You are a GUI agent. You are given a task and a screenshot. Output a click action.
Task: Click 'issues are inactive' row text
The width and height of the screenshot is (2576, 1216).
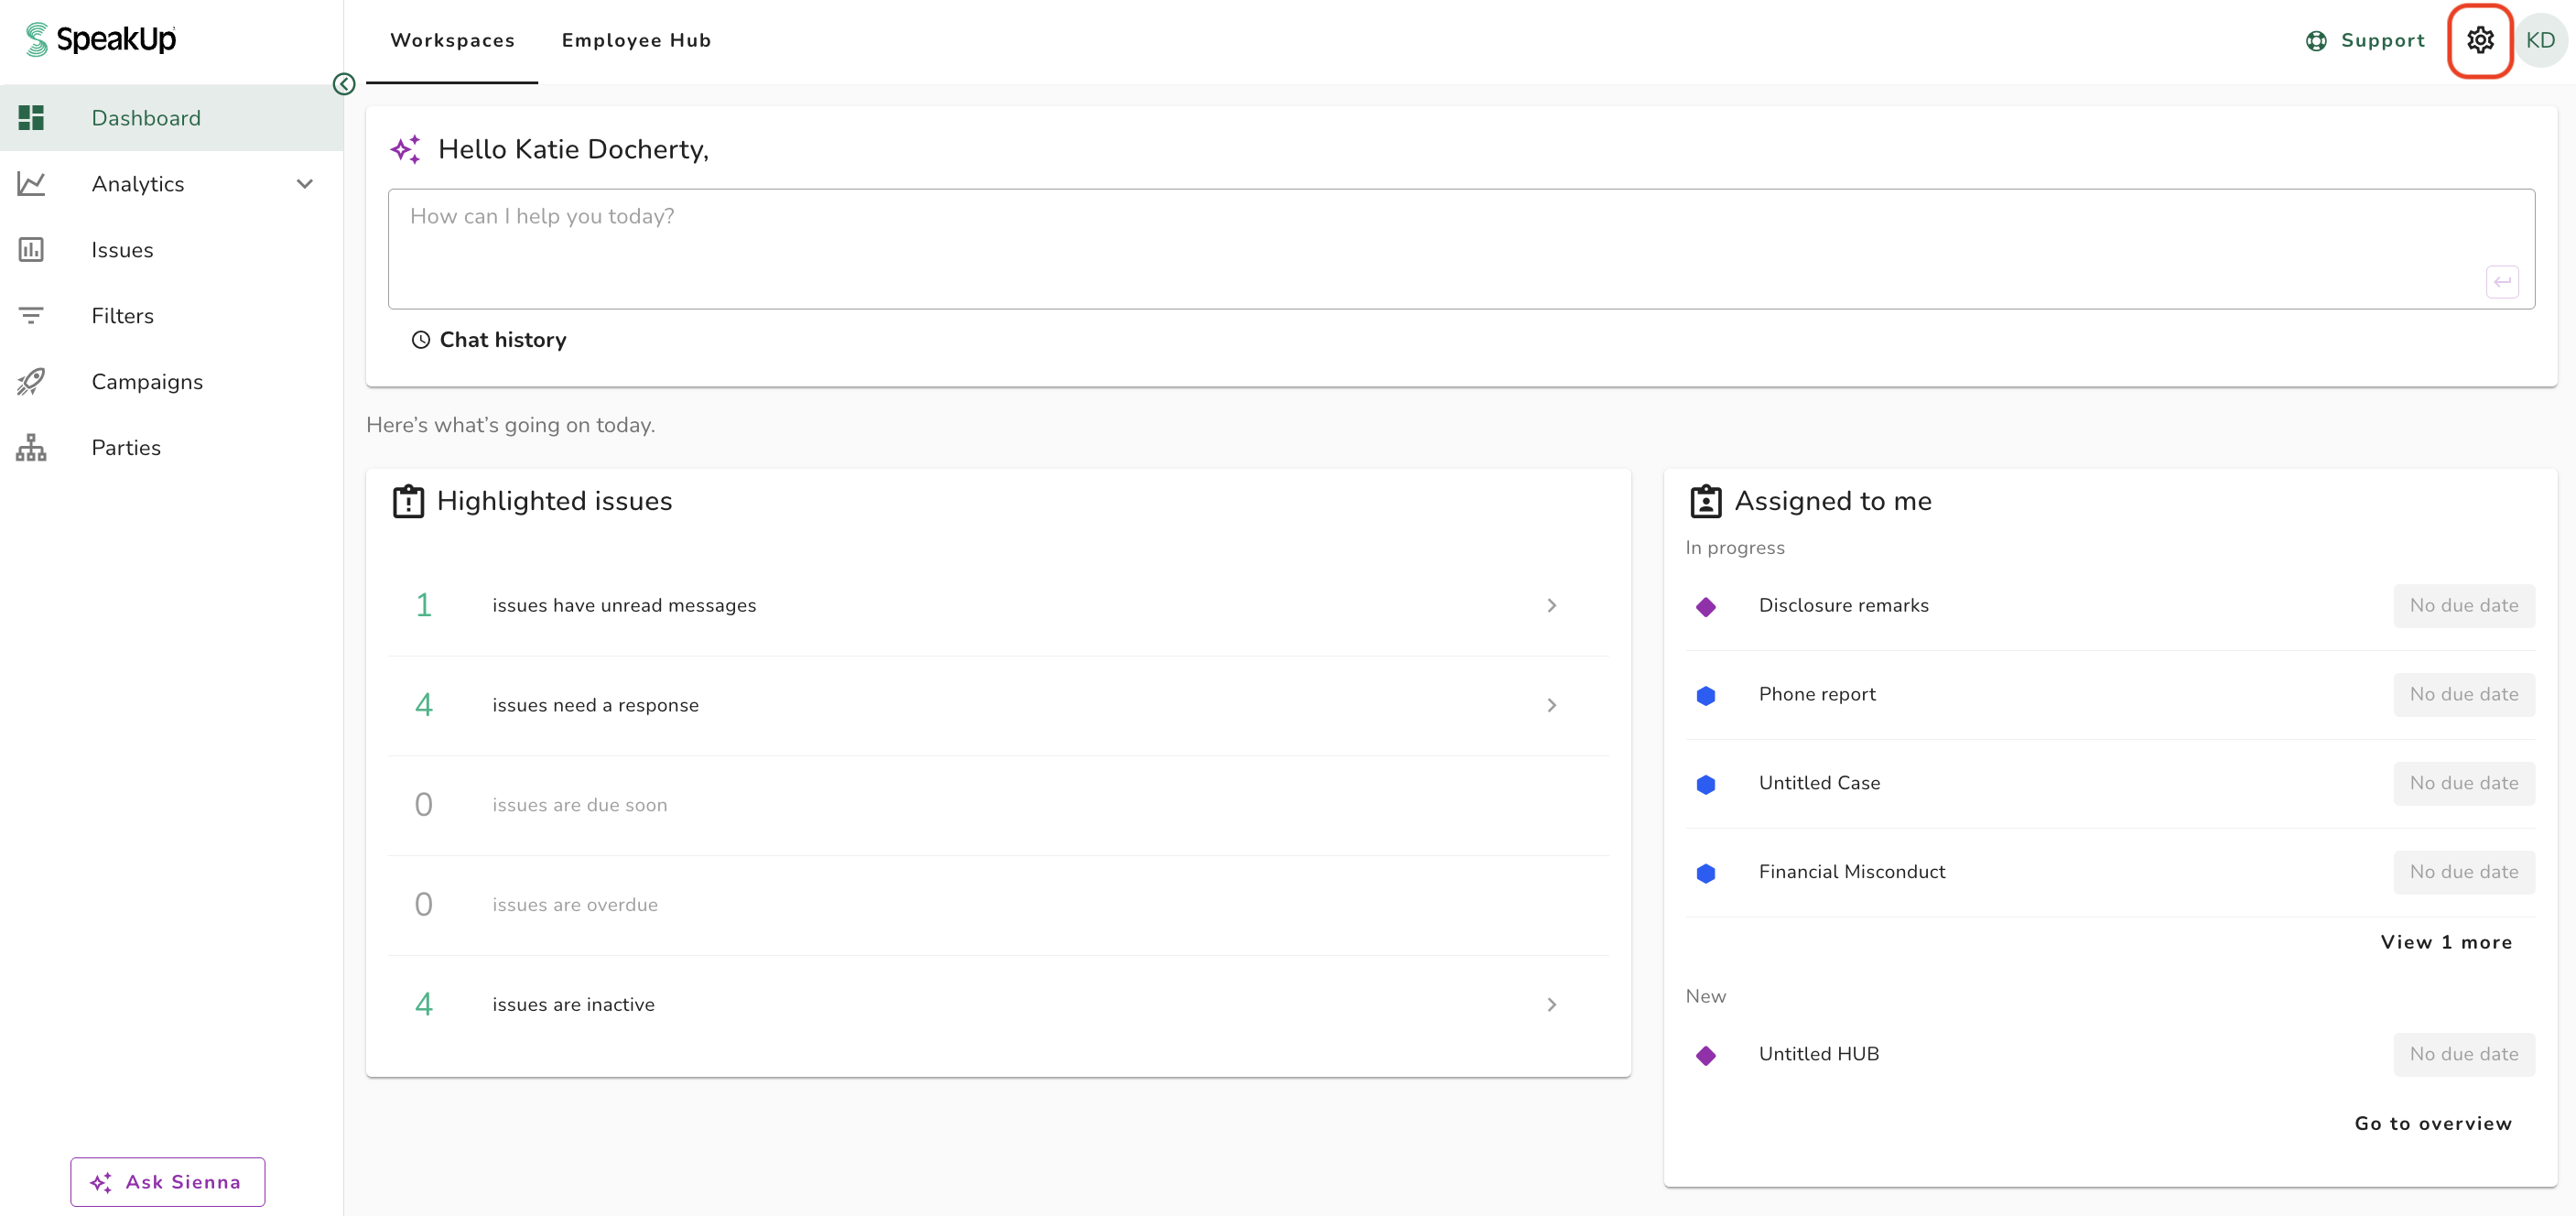573,1004
